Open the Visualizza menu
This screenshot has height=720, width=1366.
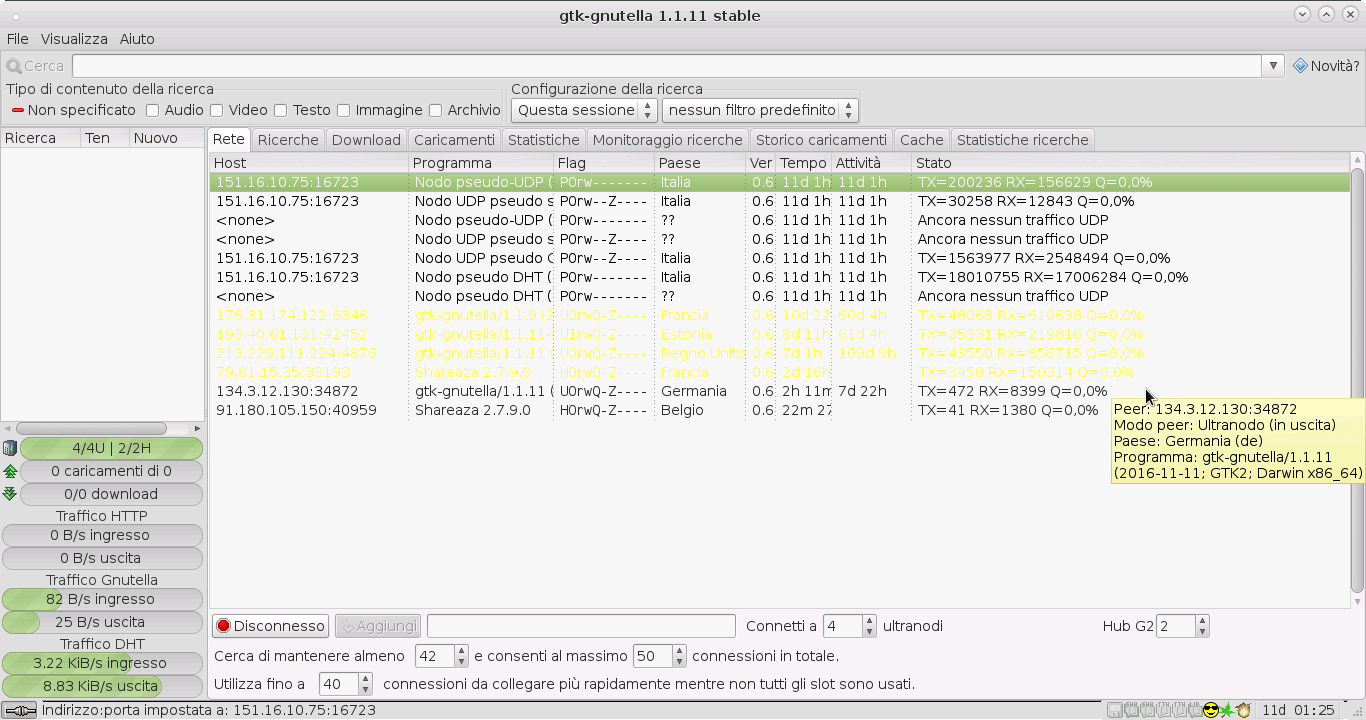click(74, 39)
